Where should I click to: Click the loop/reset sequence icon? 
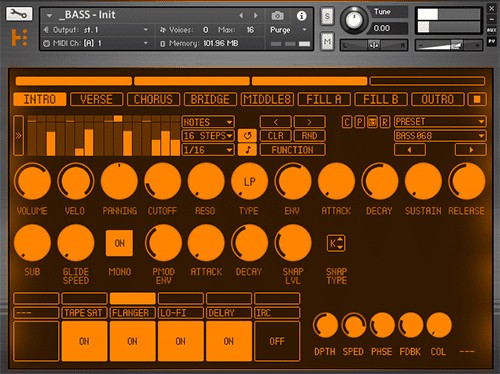[247, 136]
